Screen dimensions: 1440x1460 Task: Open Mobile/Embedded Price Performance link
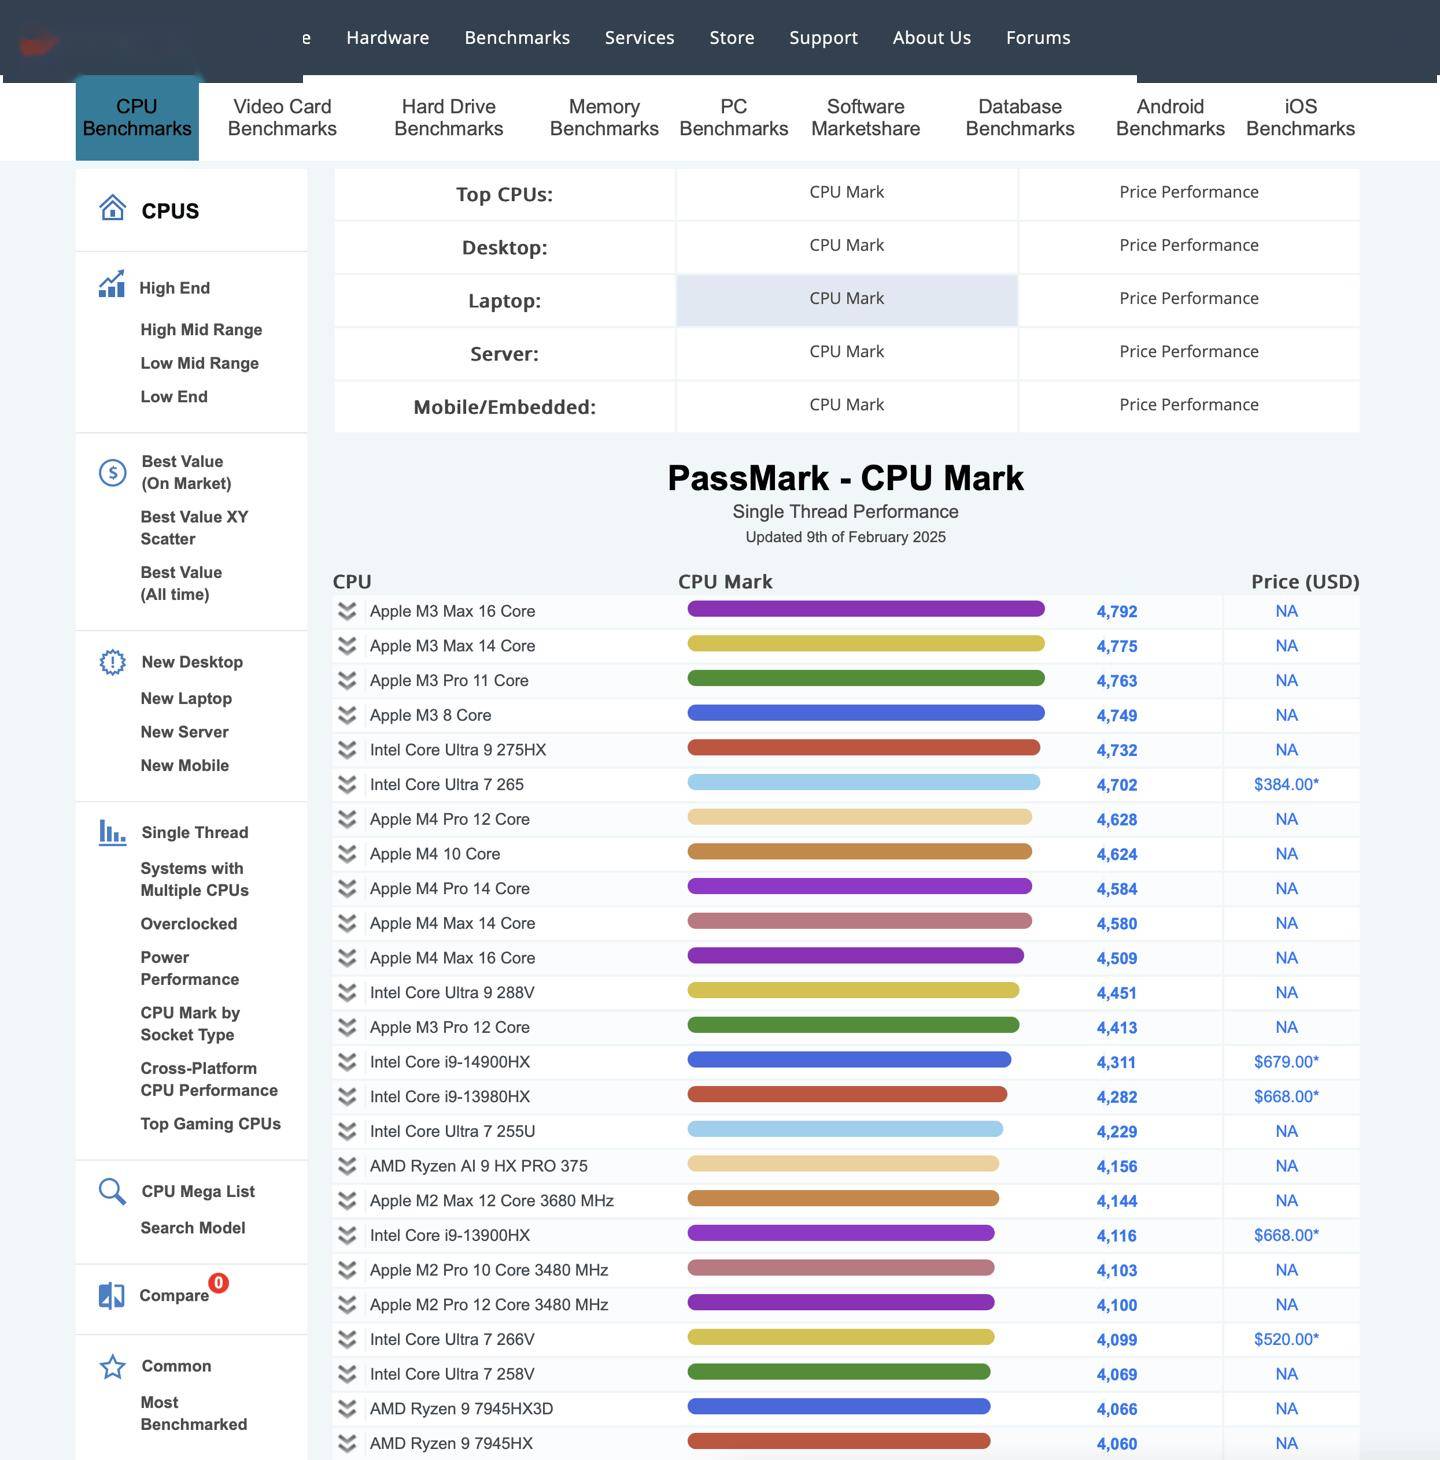[1189, 405]
